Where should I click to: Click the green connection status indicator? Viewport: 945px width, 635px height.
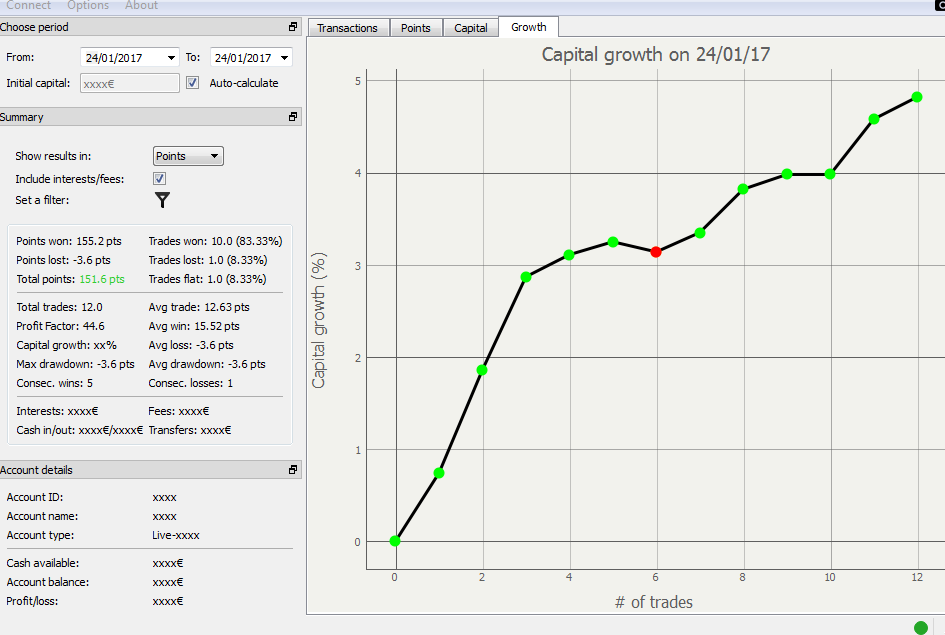[921, 628]
